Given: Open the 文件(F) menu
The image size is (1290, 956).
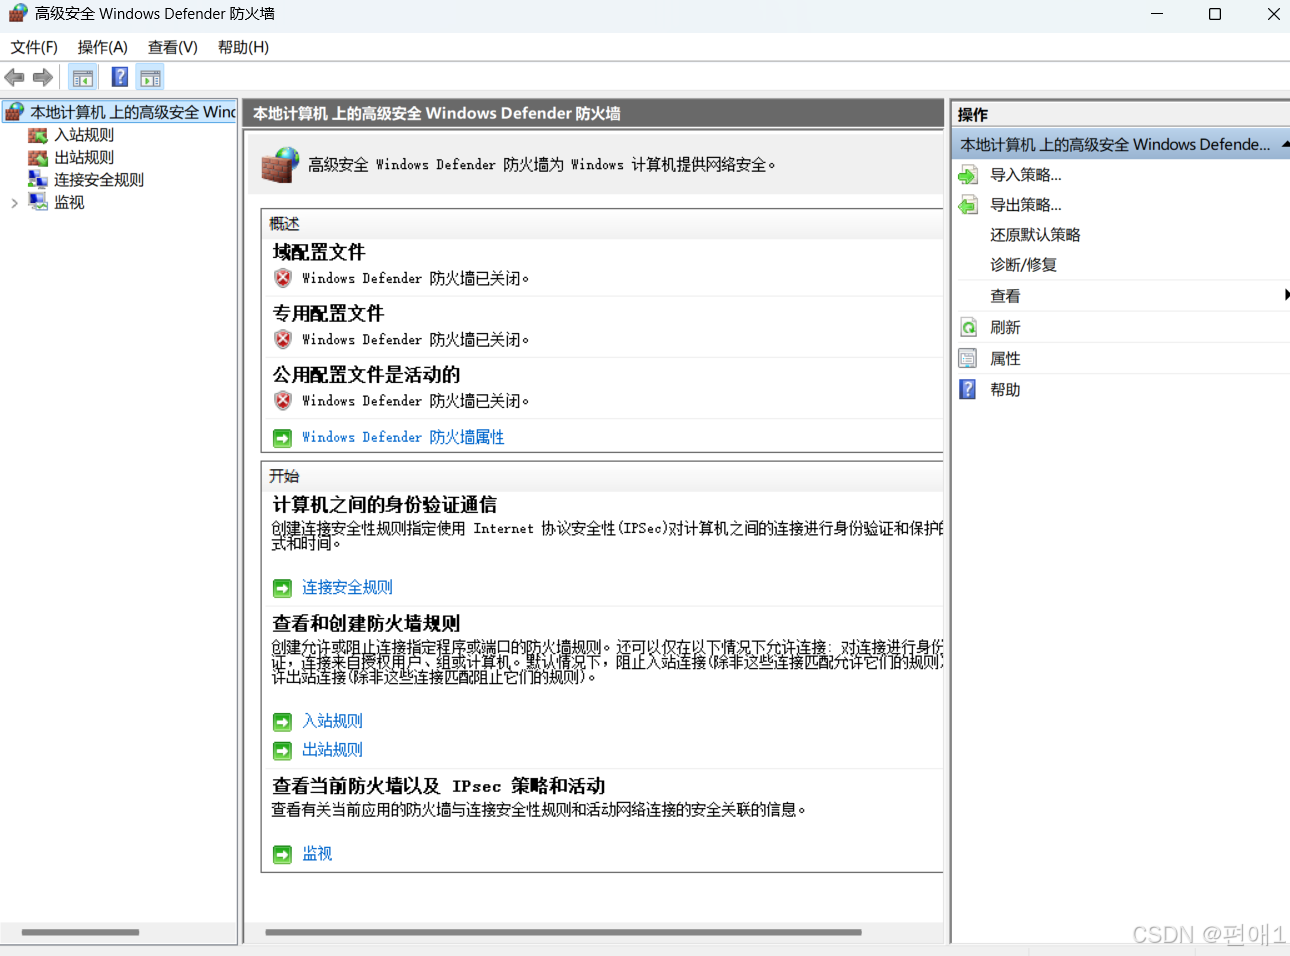Looking at the screenshot, I should [34, 47].
